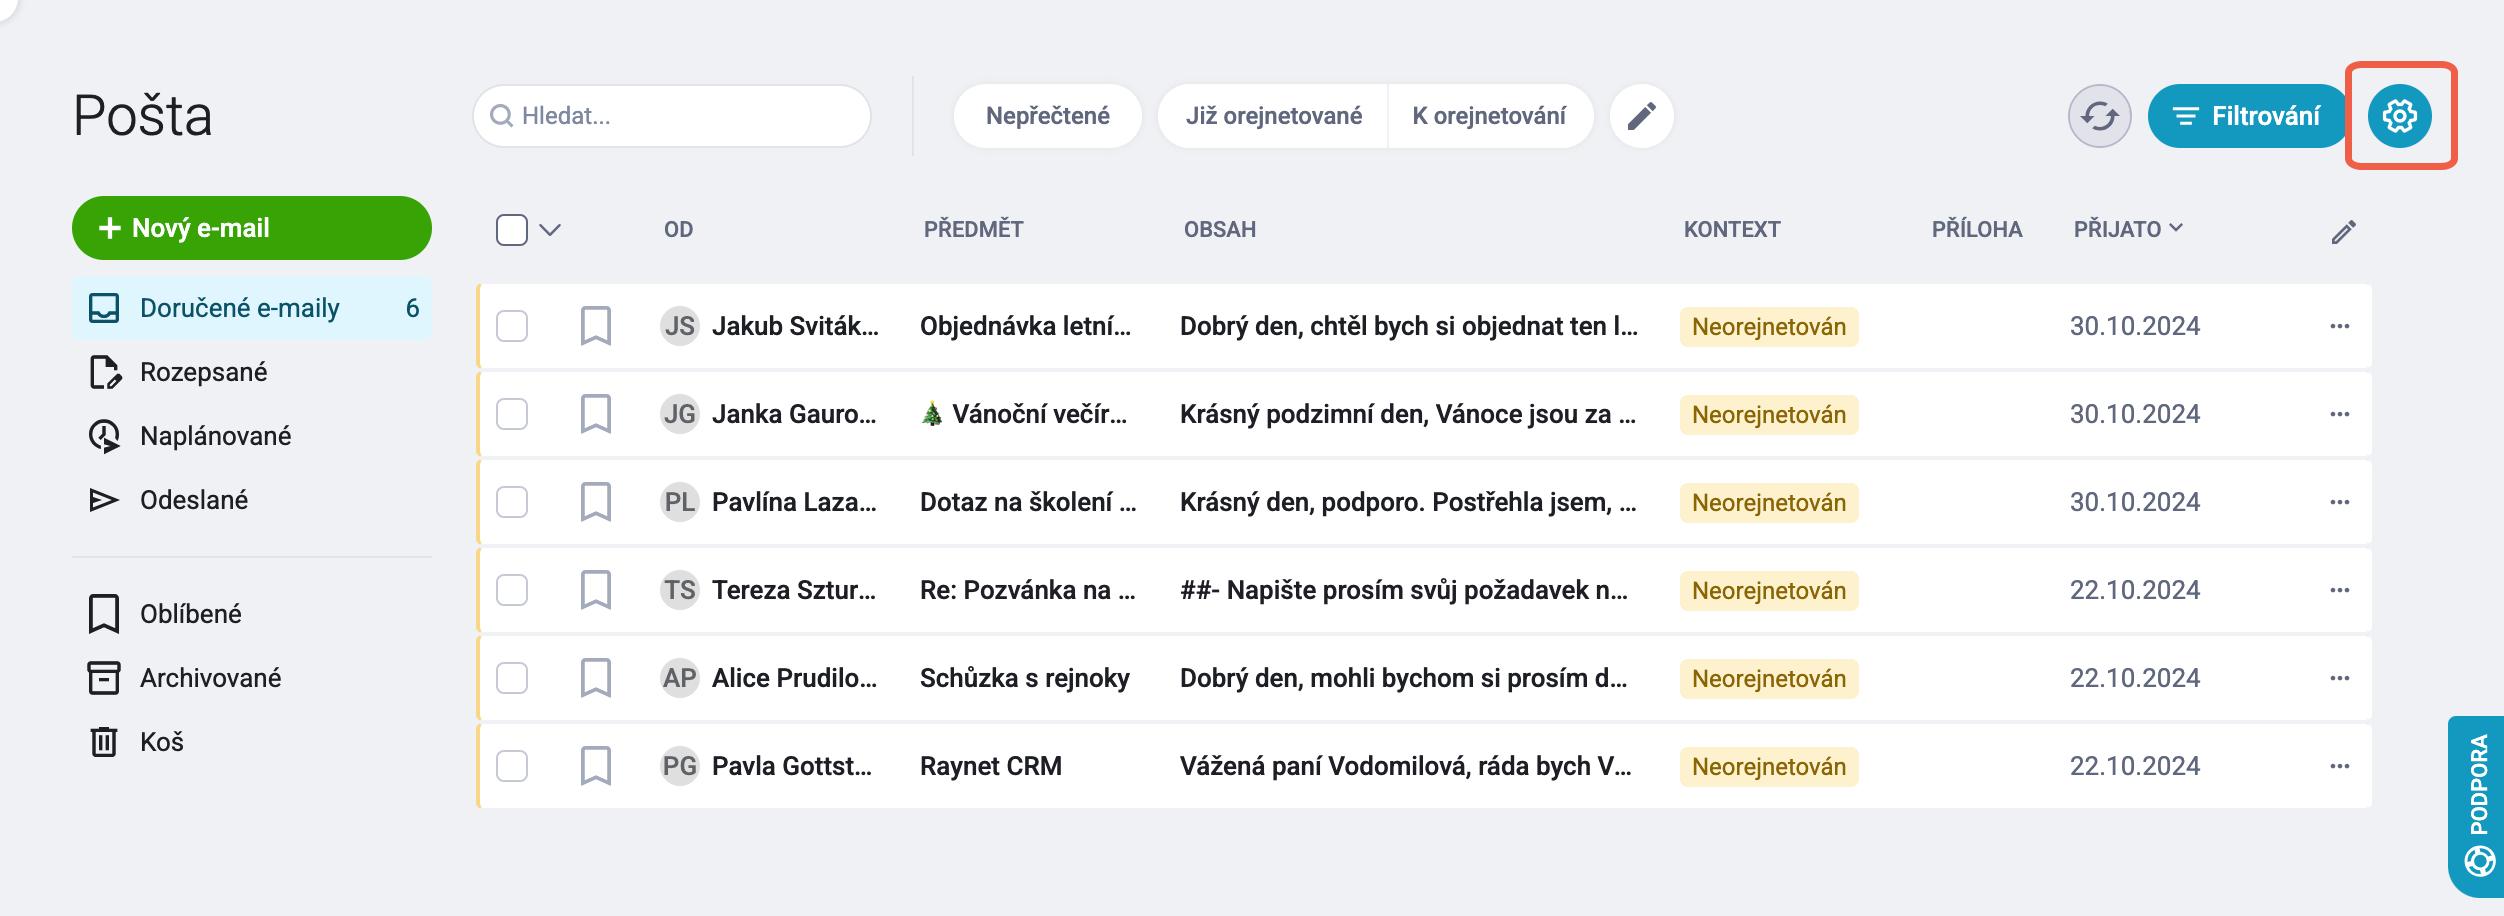Viewport: 2504px width, 916px height.
Task: Select checkbox for Janka Gauro email
Action: click(x=512, y=414)
